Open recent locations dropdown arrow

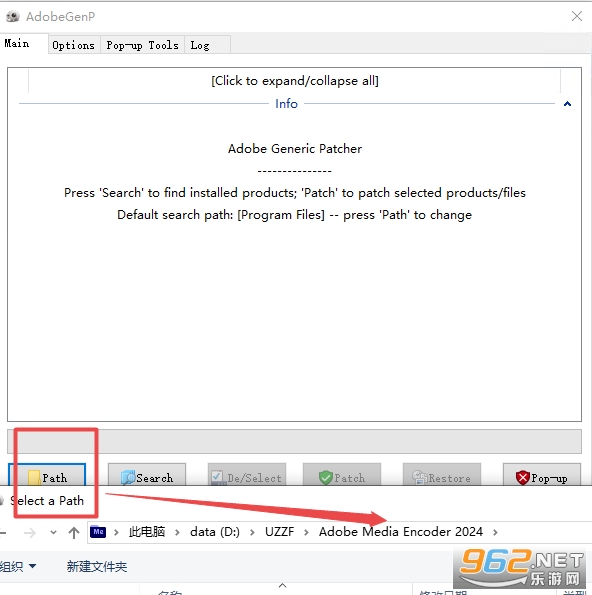54,532
